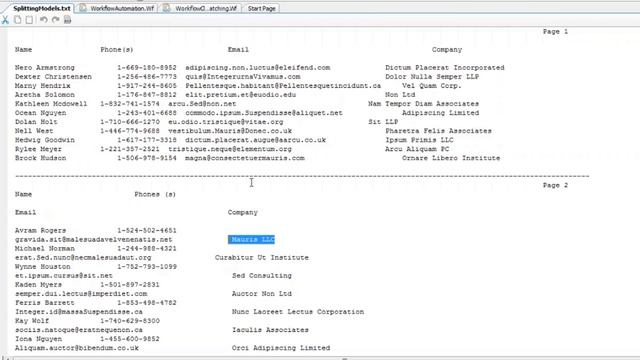Click the name 'Ferris Barrett'

[45, 303]
